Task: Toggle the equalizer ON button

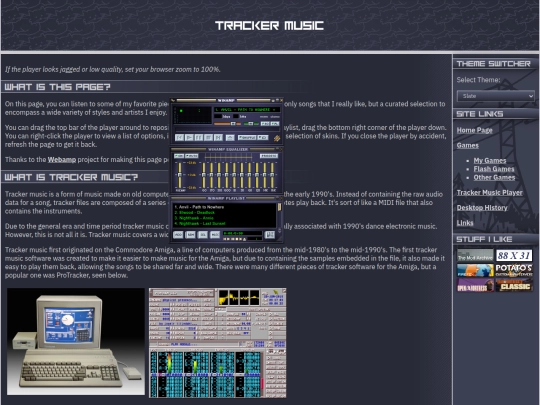Action: coord(179,156)
